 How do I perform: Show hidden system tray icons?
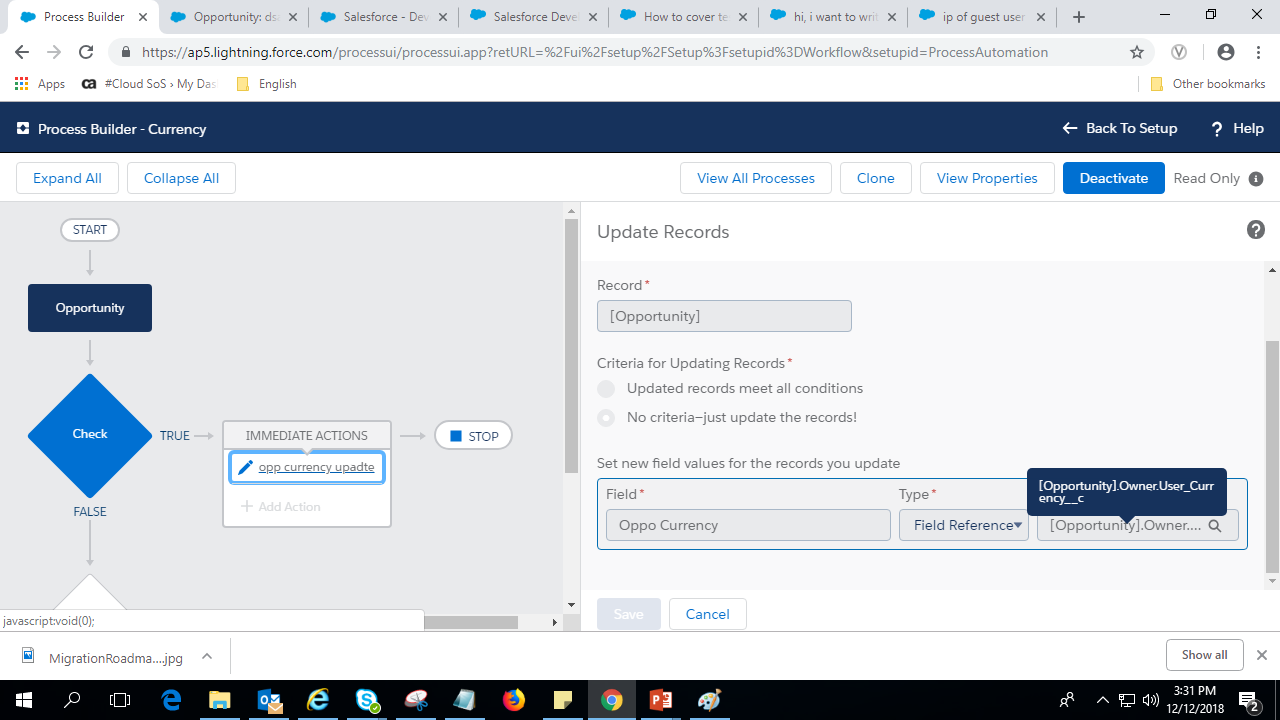click(1103, 700)
